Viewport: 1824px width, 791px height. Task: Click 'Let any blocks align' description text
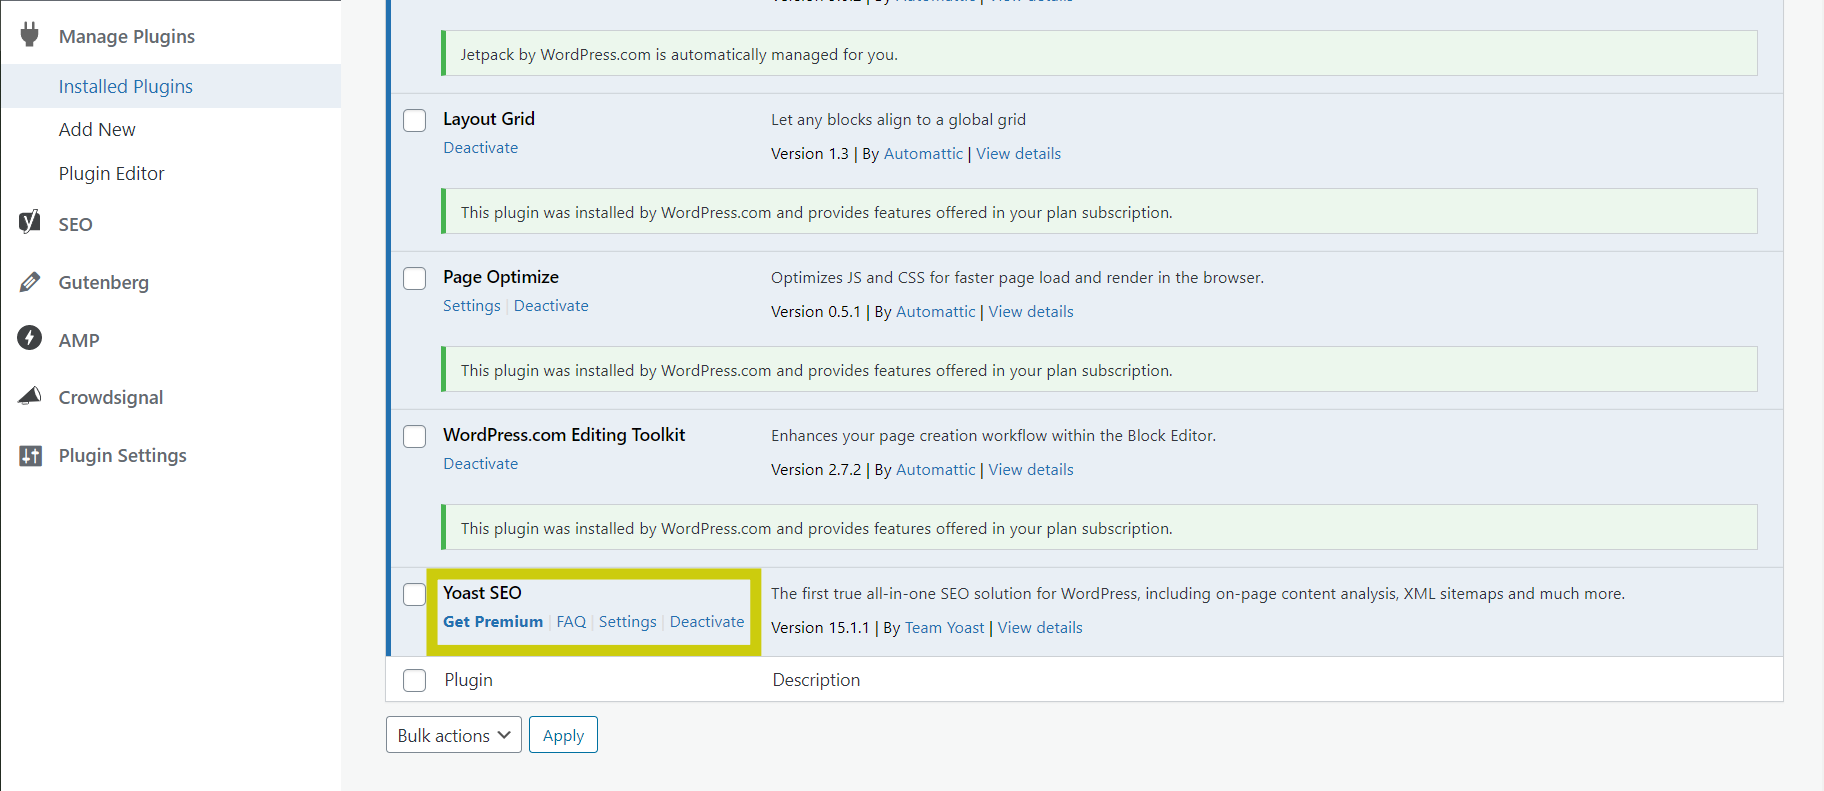(x=898, y=119)
